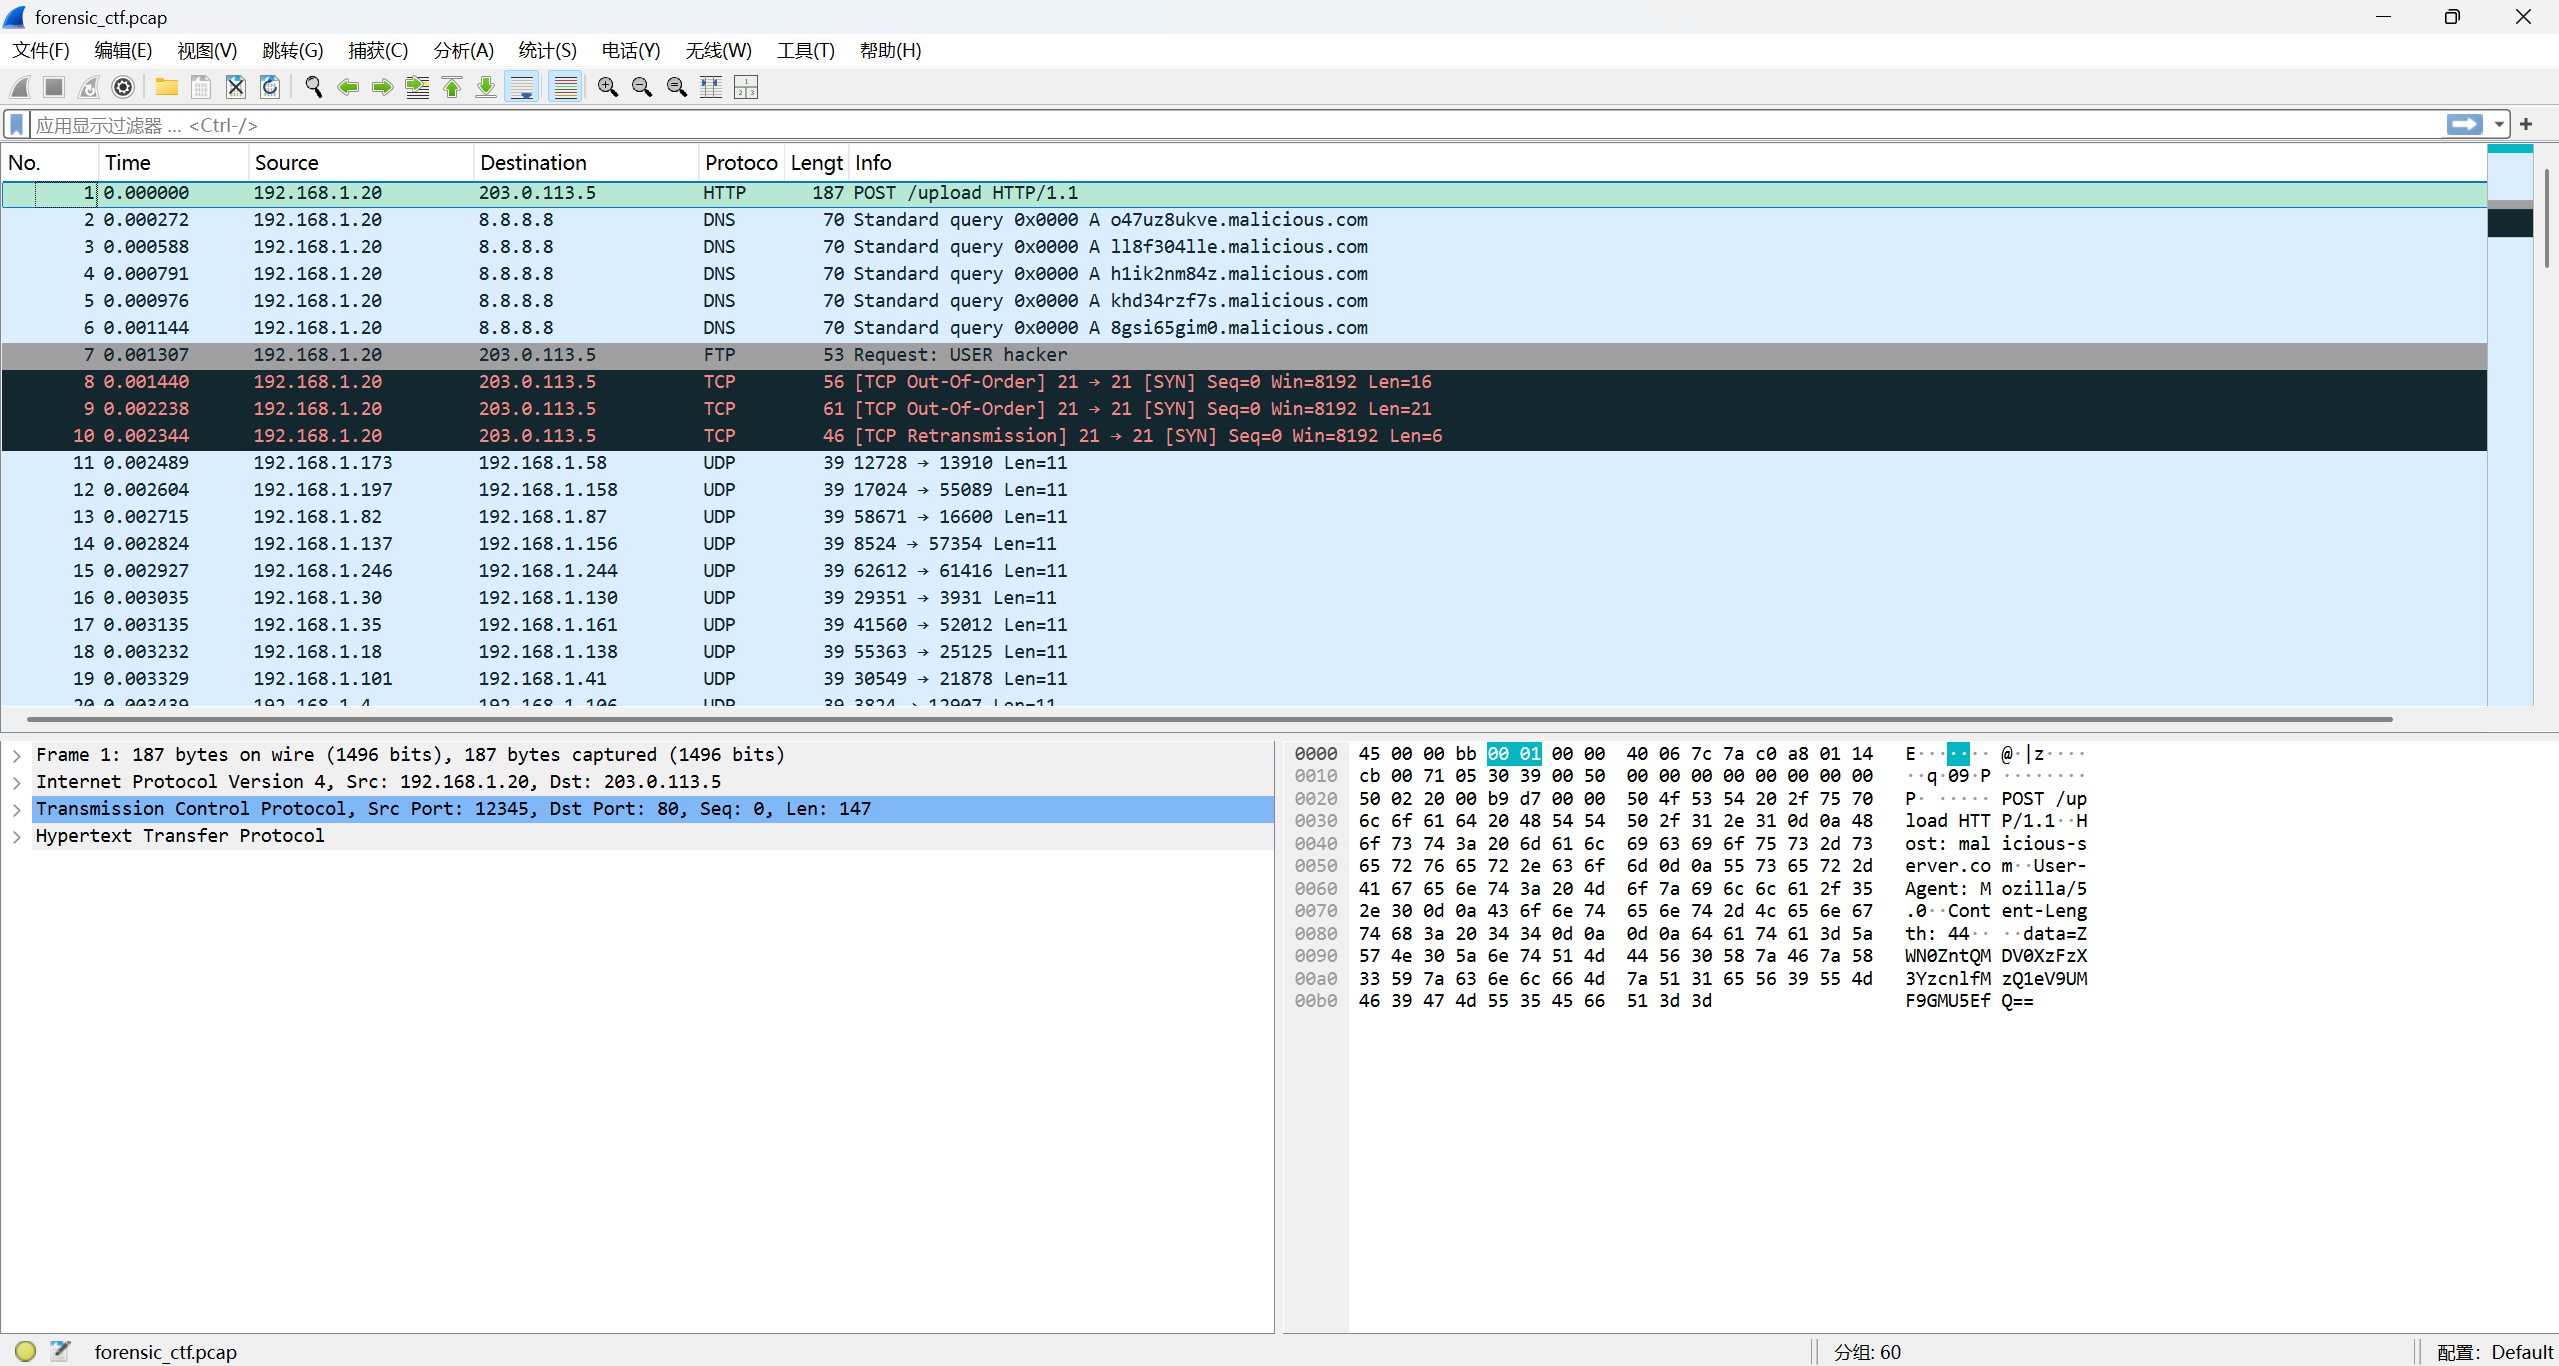
Task: Click the packet list horizontal scrollbar
Action: [x=1200, y=718]
